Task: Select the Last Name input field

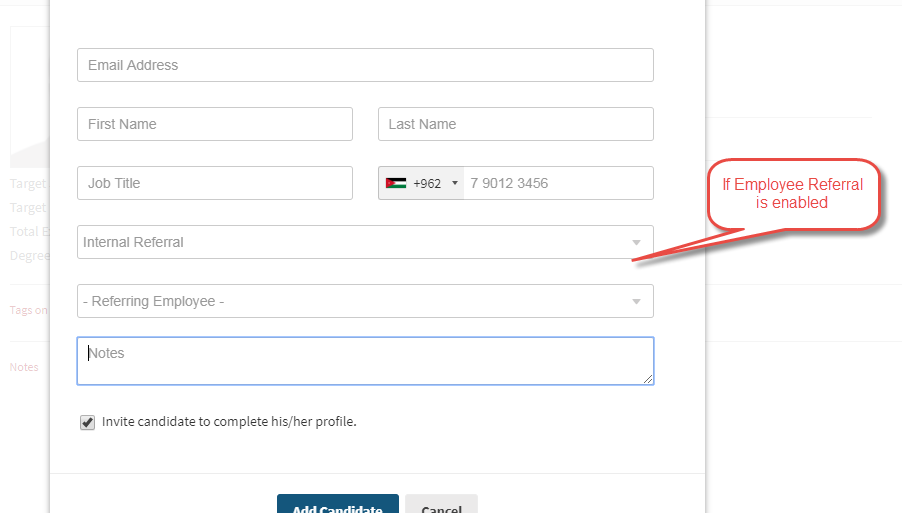Action: click(516, 124)
